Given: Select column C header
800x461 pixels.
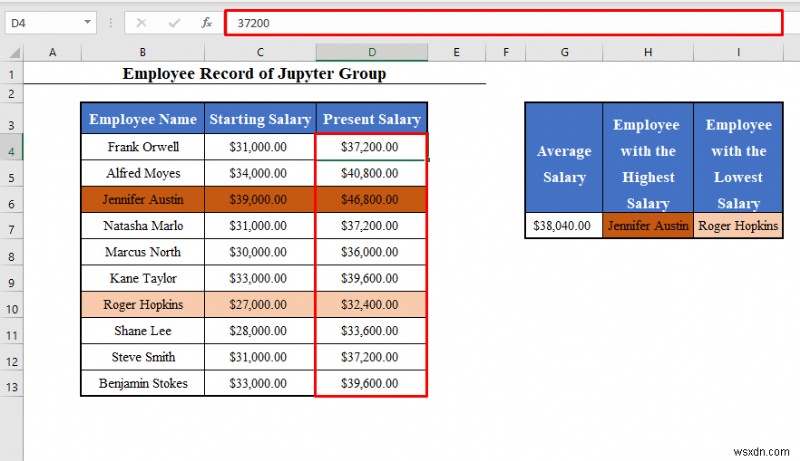Looking at the screenshot, I should tap(260, 52).
